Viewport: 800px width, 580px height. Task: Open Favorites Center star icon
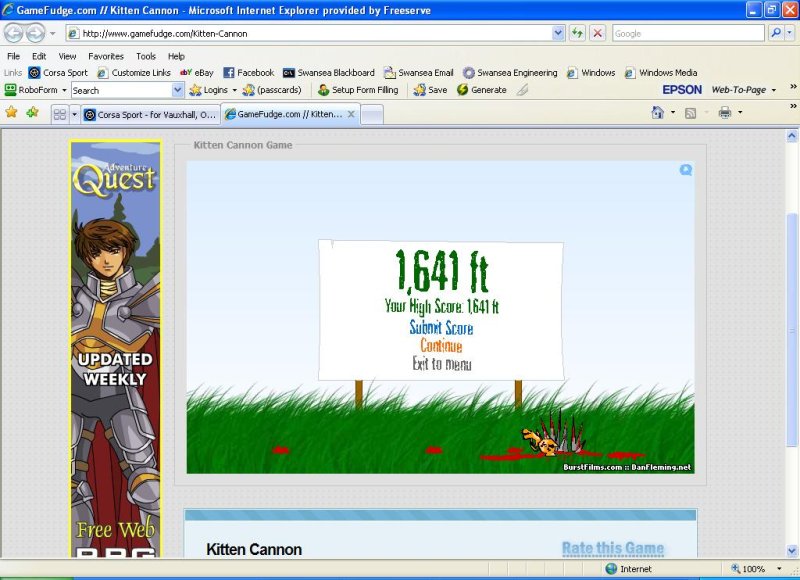click(x=12, y=113)
